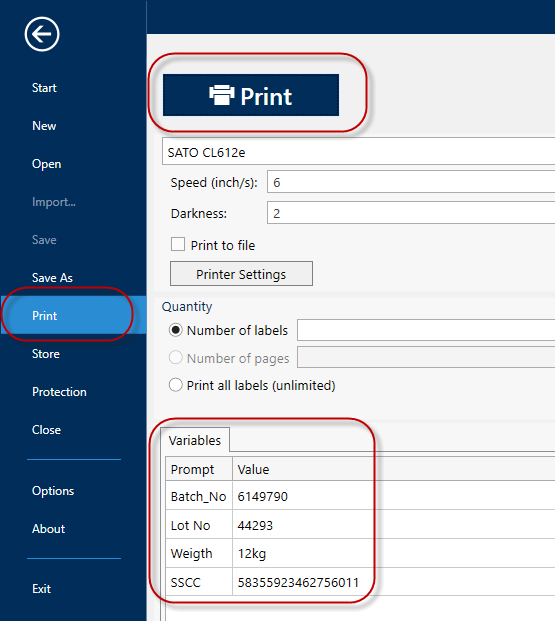Open Printer Settings
555x621 pixels.
(x=241, y=274)
